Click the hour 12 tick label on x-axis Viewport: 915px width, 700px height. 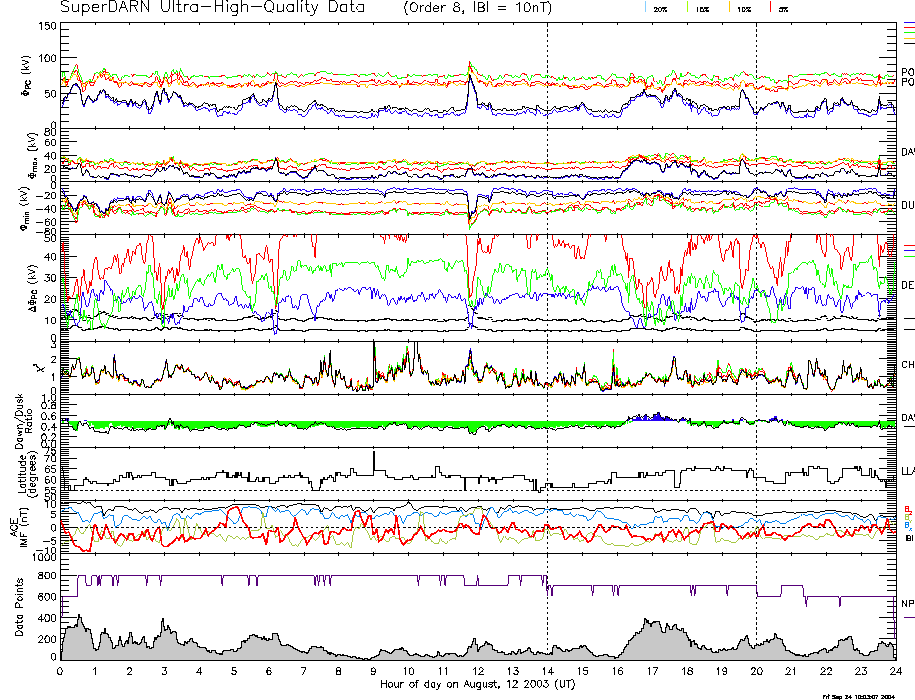(x=478, y=673)
